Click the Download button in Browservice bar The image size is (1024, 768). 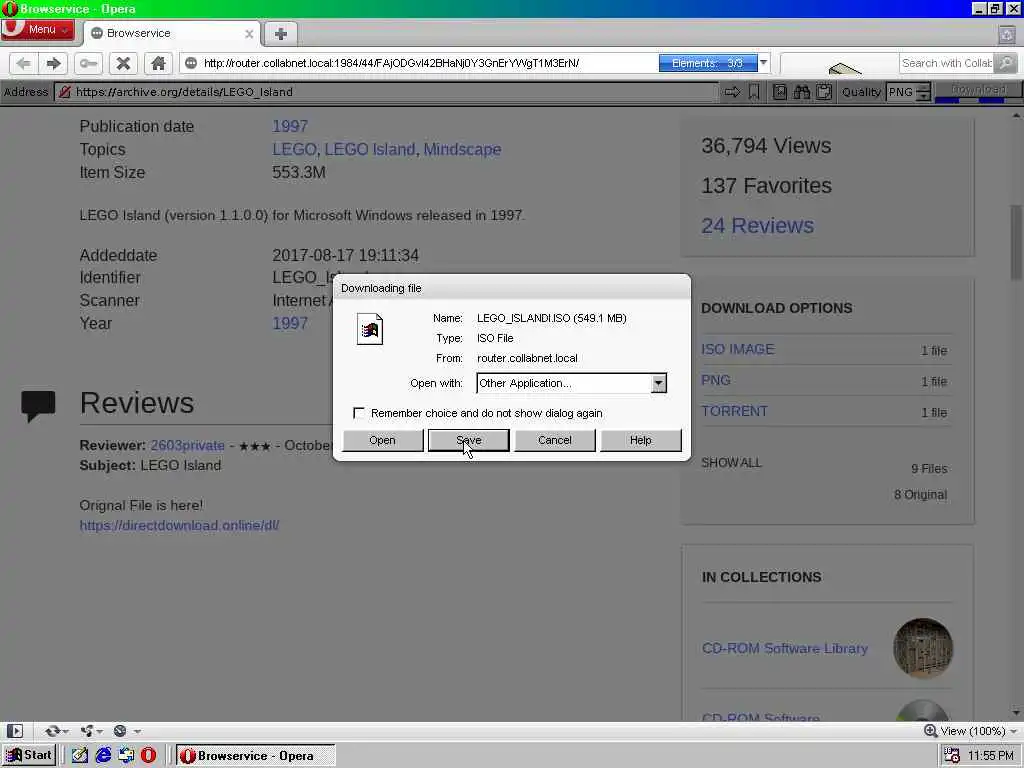click(x=978, y=90)
